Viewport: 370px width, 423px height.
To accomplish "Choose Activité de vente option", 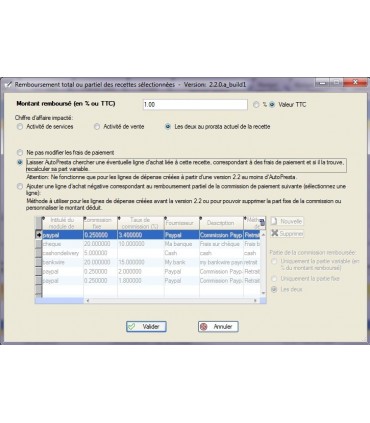I will pos(97,127).
